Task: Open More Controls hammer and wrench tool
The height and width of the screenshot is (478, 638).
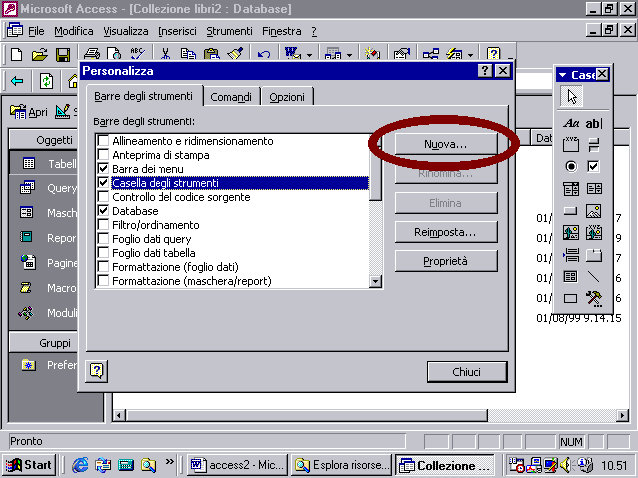Action: click(x=594, y=299)
